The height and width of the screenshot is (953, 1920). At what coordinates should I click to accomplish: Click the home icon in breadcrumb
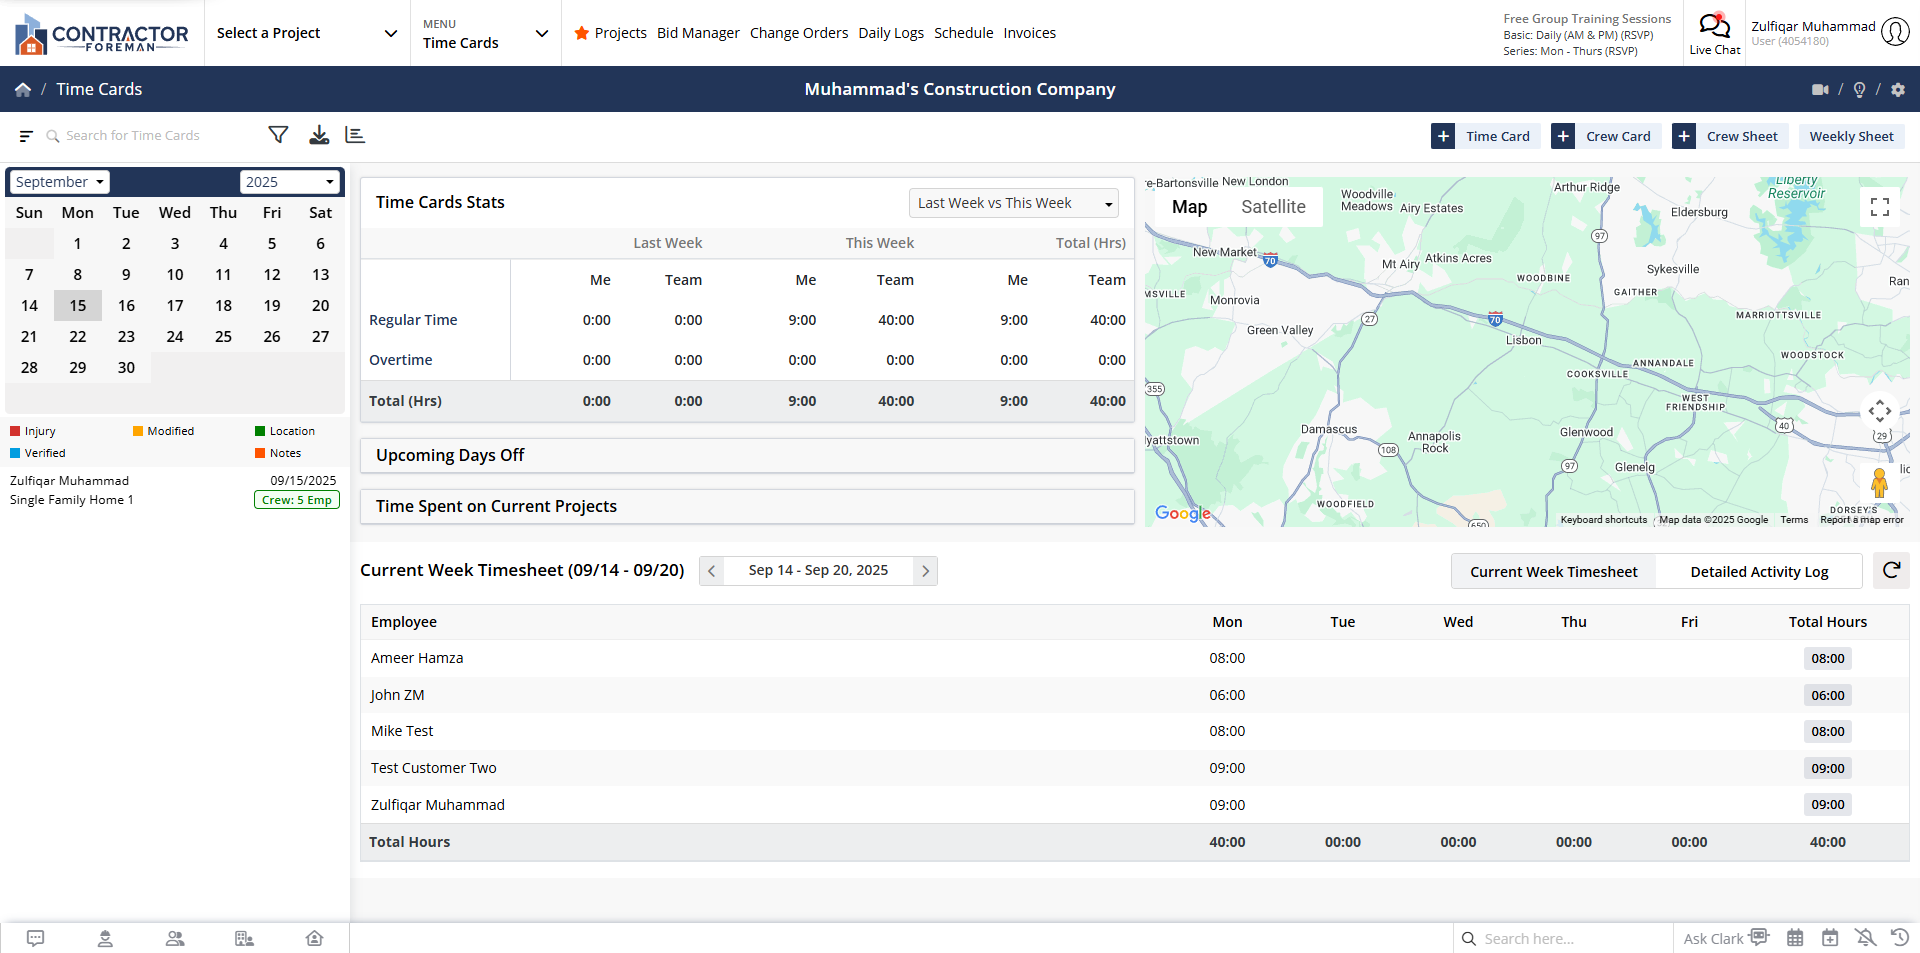pos(23,89)
